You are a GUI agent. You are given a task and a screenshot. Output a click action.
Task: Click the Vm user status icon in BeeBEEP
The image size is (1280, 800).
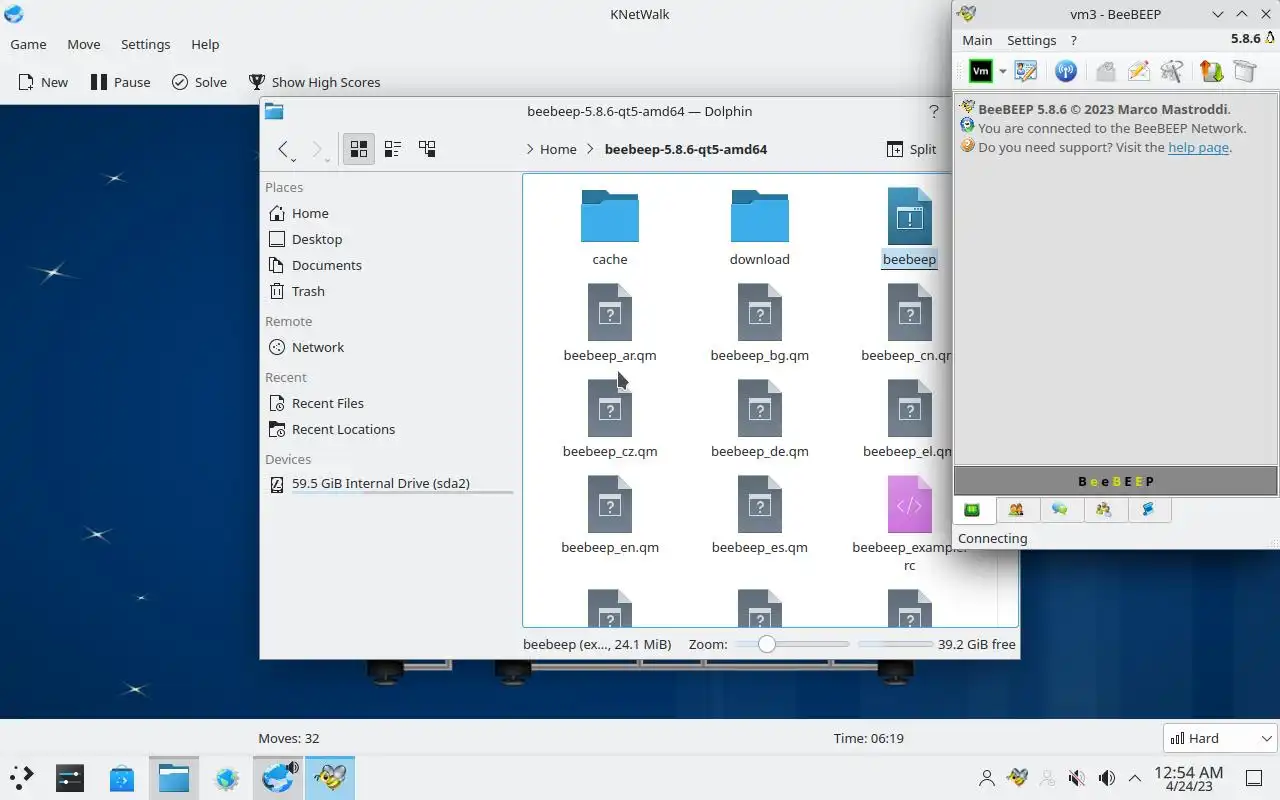point(981,71)
